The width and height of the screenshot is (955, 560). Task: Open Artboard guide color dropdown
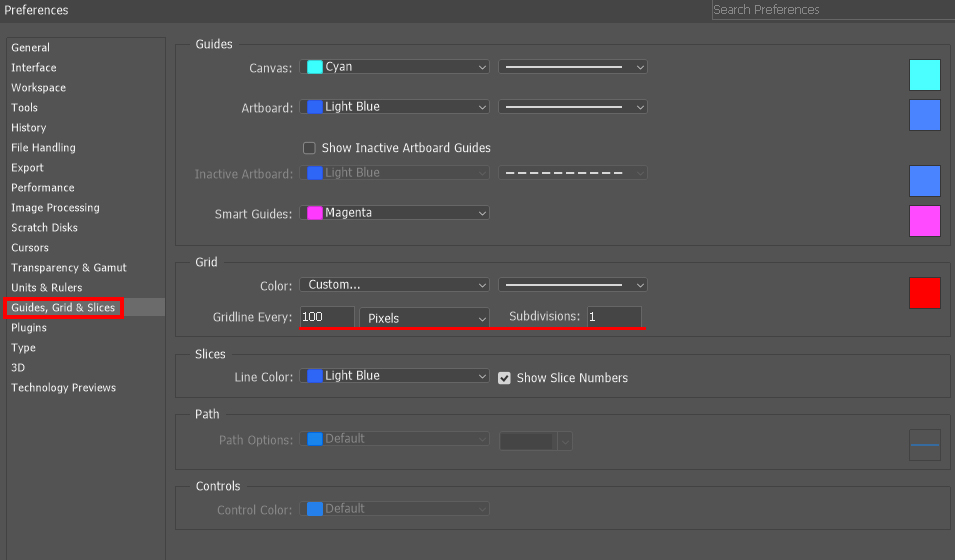point(394,107)
